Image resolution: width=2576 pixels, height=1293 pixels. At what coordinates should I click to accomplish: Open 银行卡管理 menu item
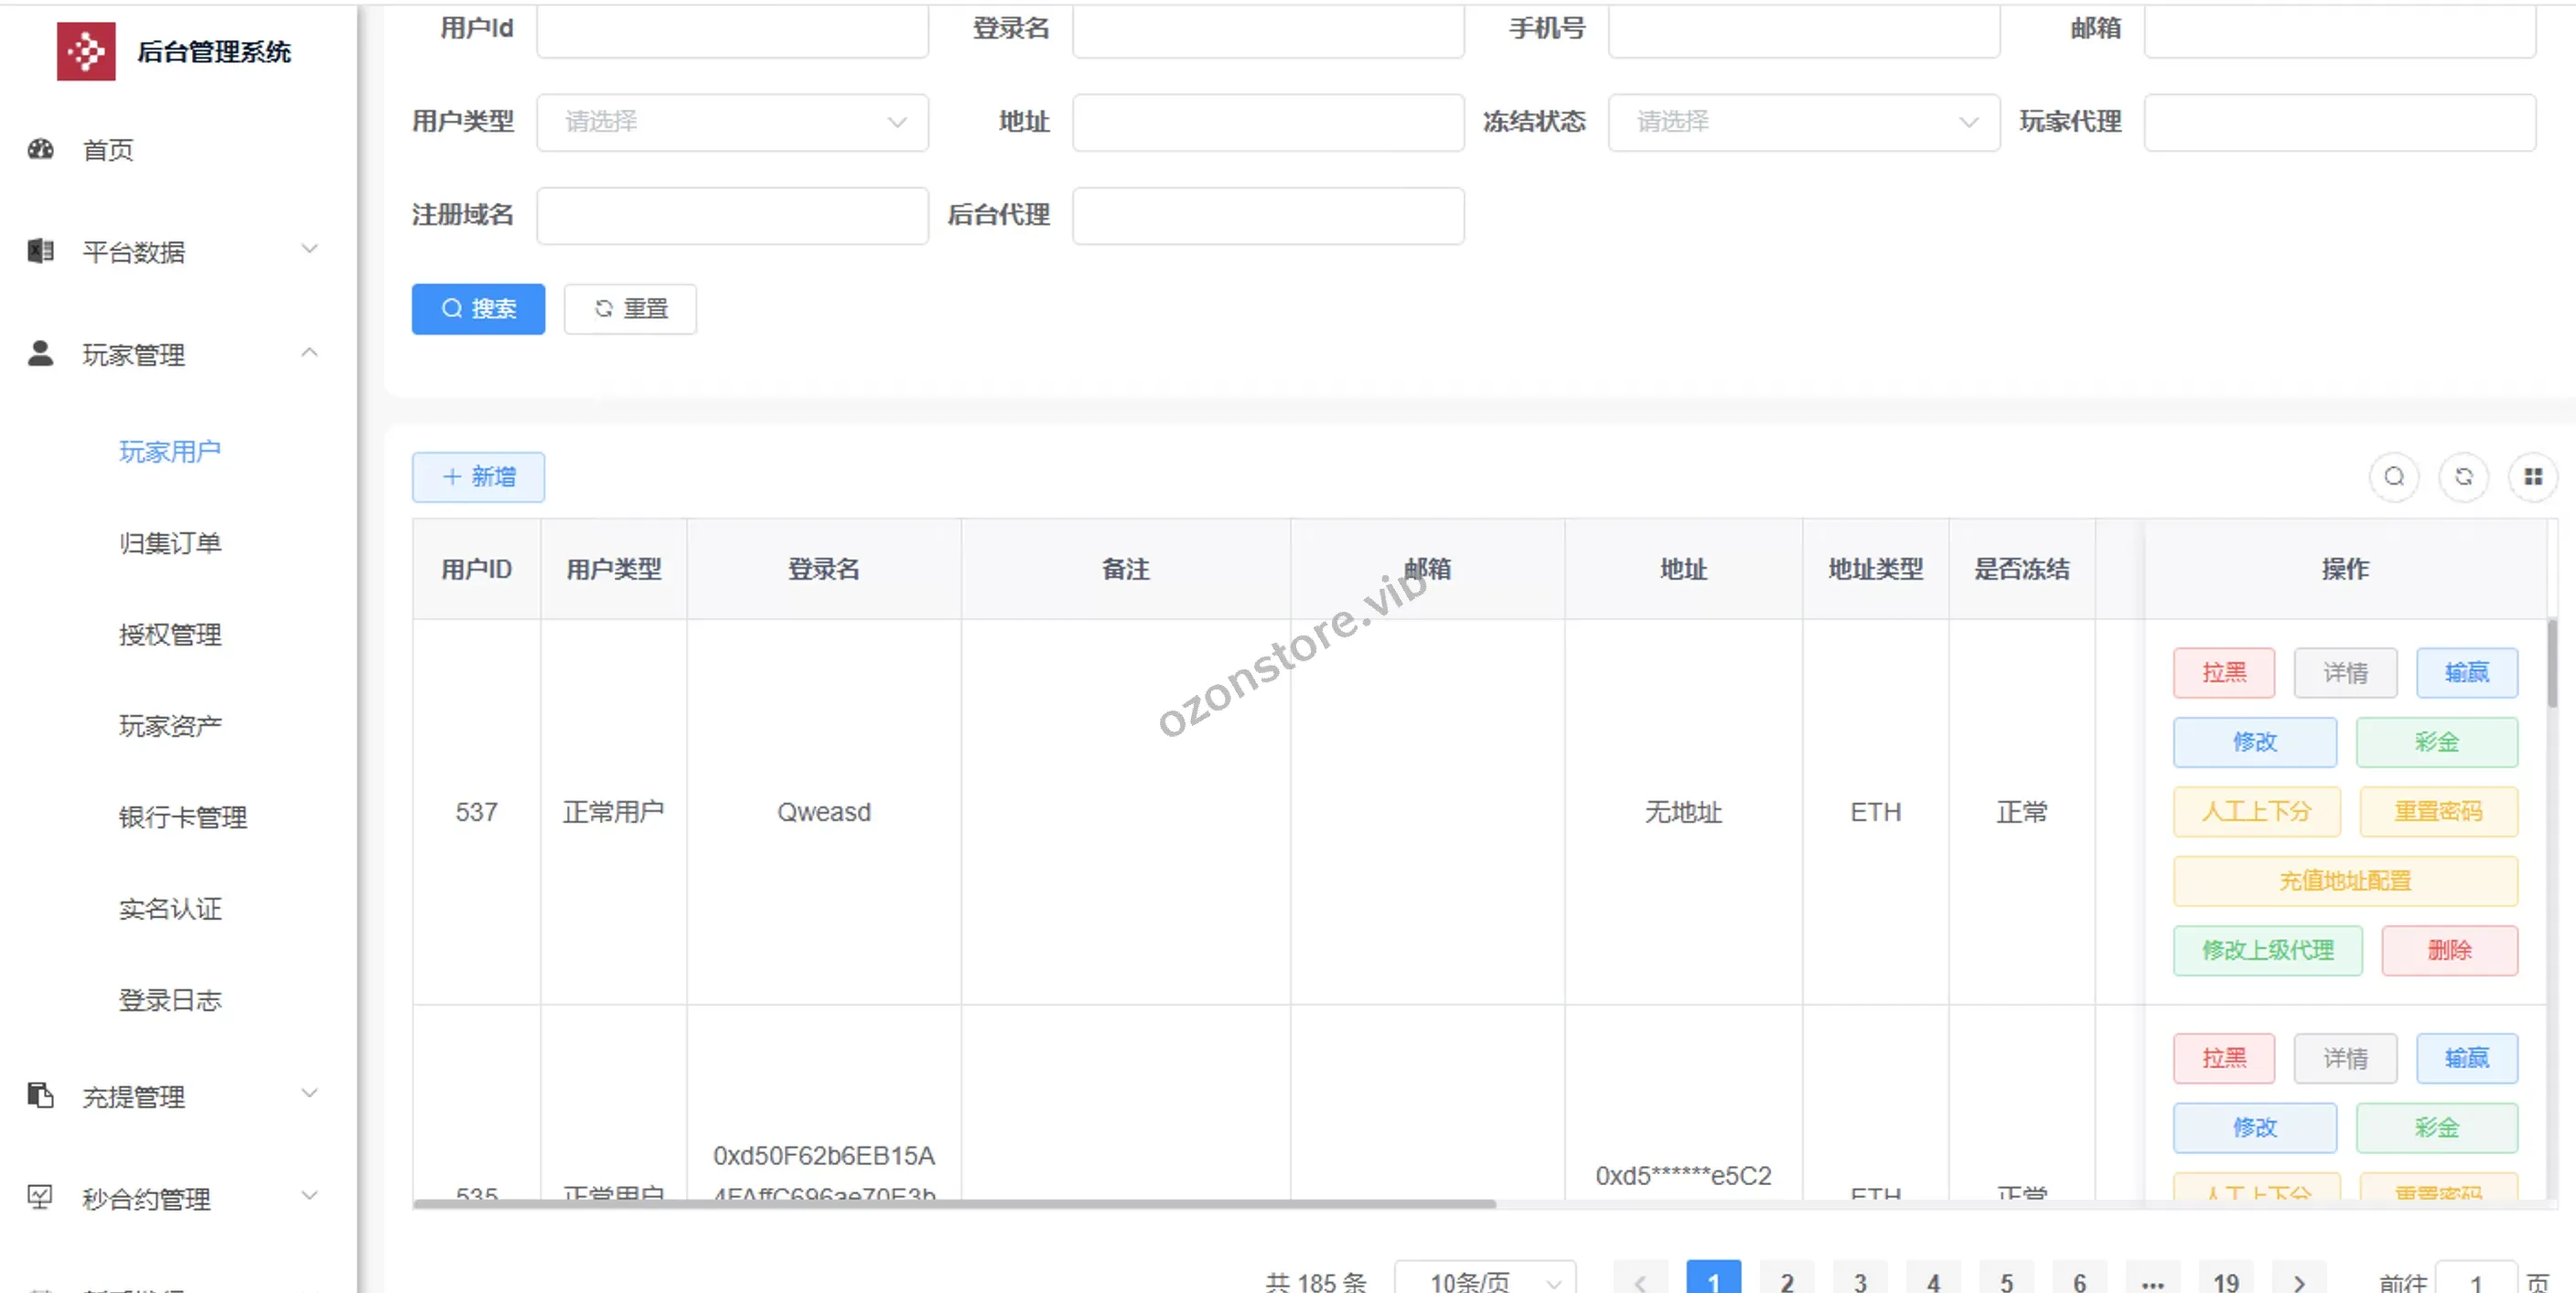pyautogui.click(x=183, y=817)
